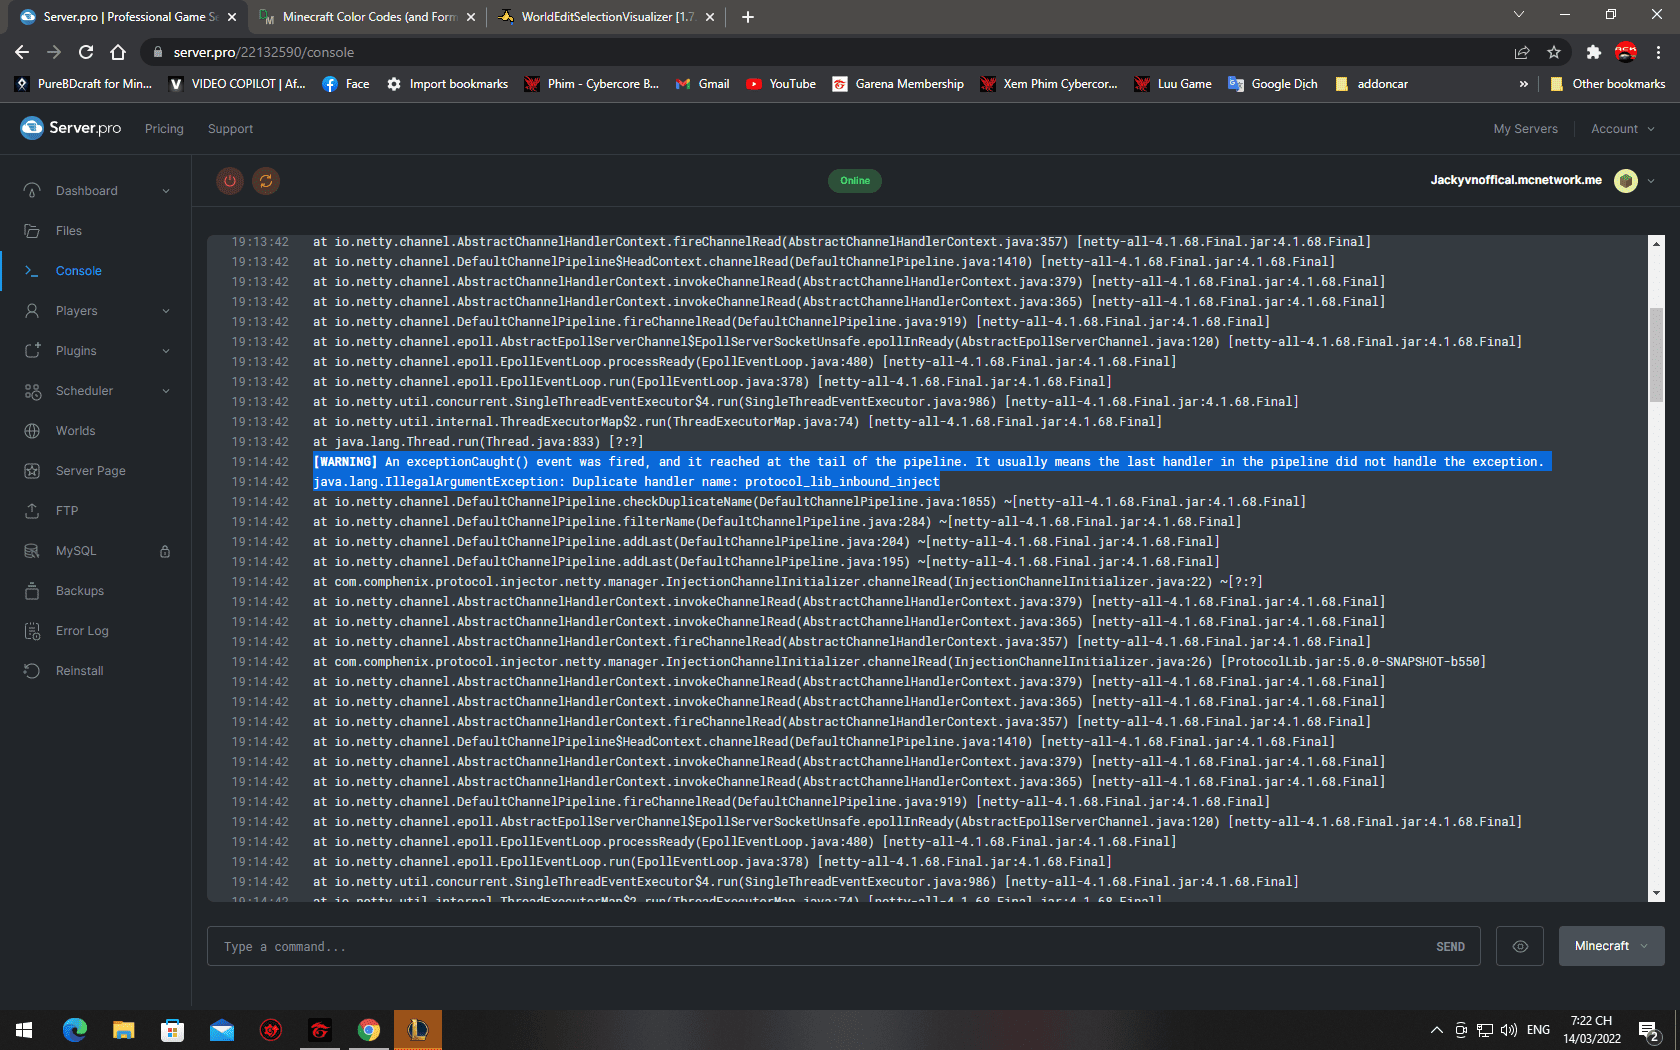Click the console scrollbar thumb
Image resolution: width=1680 pixels, height=1050 pixels.
tap(1656, 355)
